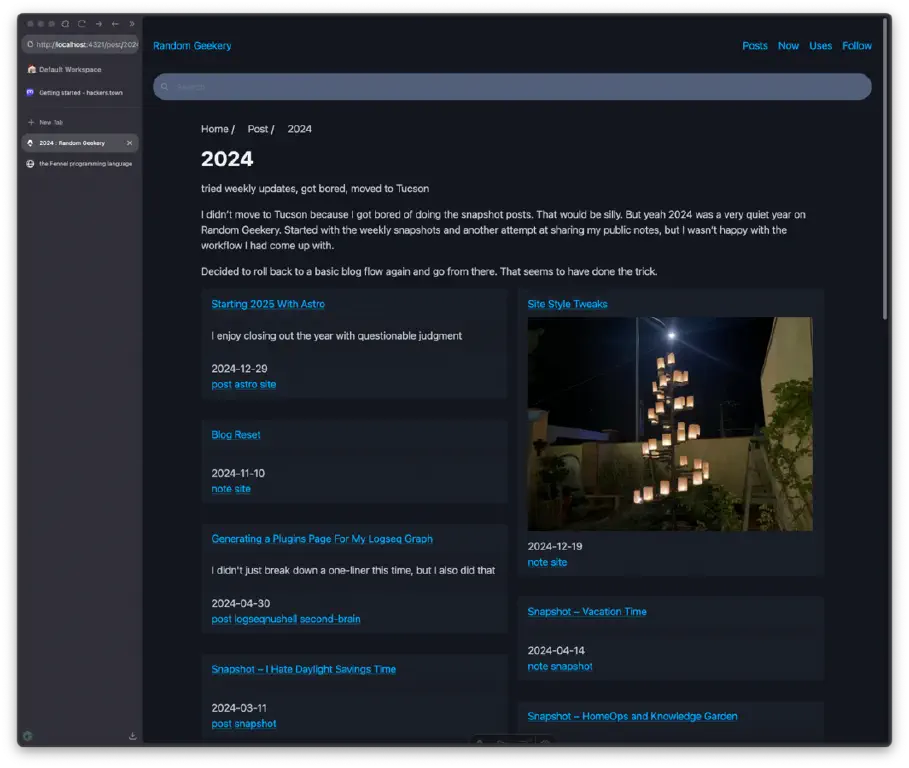Click the date 2024-11-10
Viewport: 909px width, 768px height.
pyautogui.click(x=238, y=473)
